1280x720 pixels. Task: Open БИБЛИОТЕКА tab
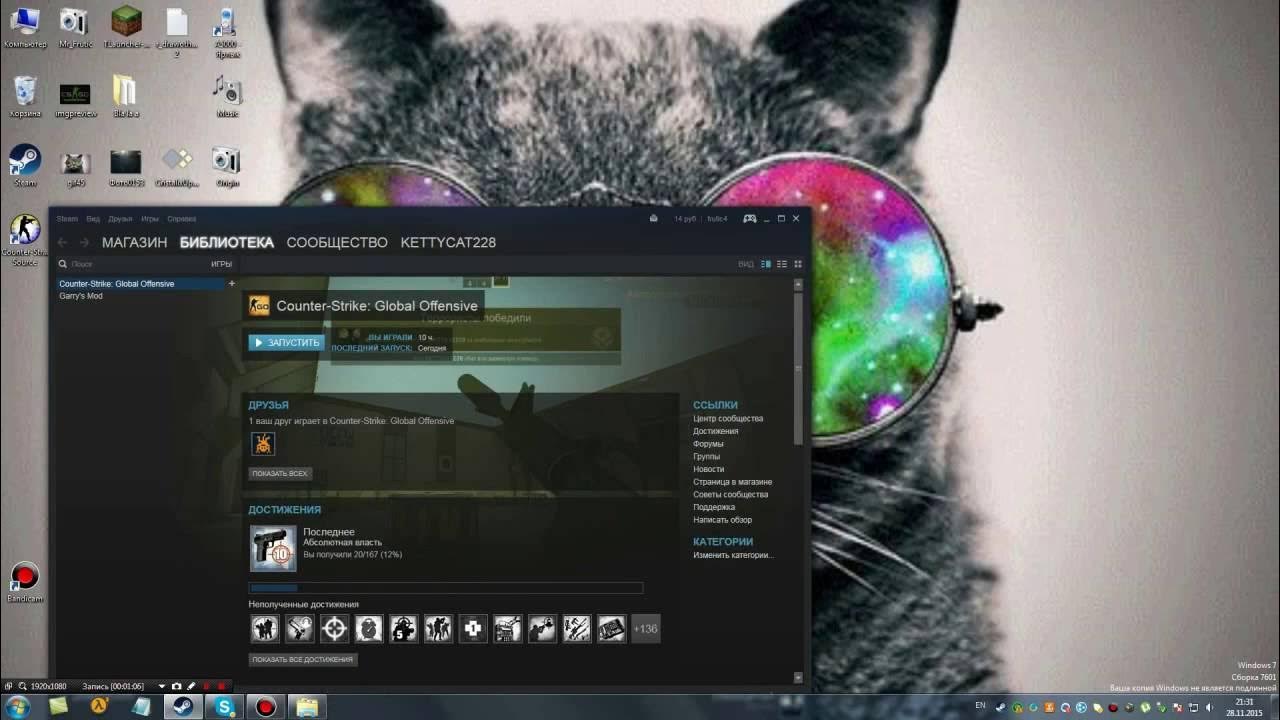226,242
